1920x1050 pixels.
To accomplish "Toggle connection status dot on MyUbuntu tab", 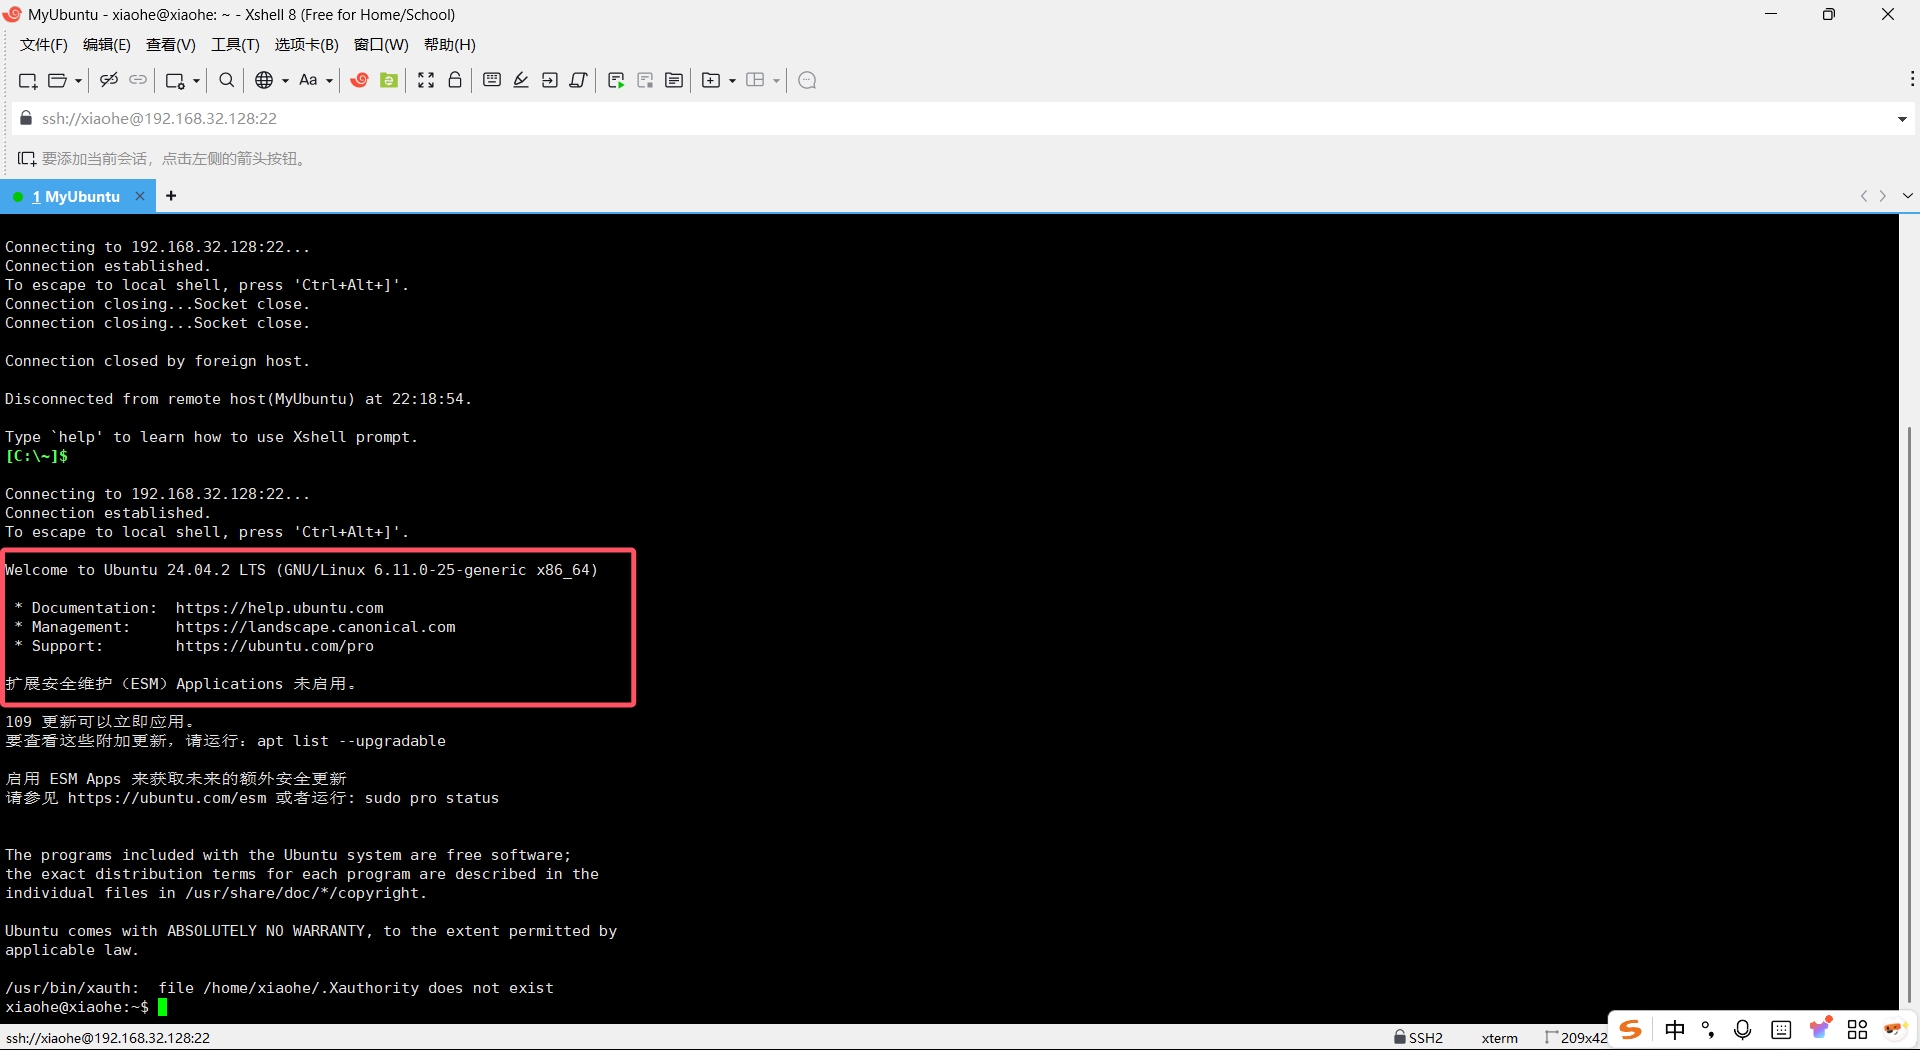I will coord(17,196).
